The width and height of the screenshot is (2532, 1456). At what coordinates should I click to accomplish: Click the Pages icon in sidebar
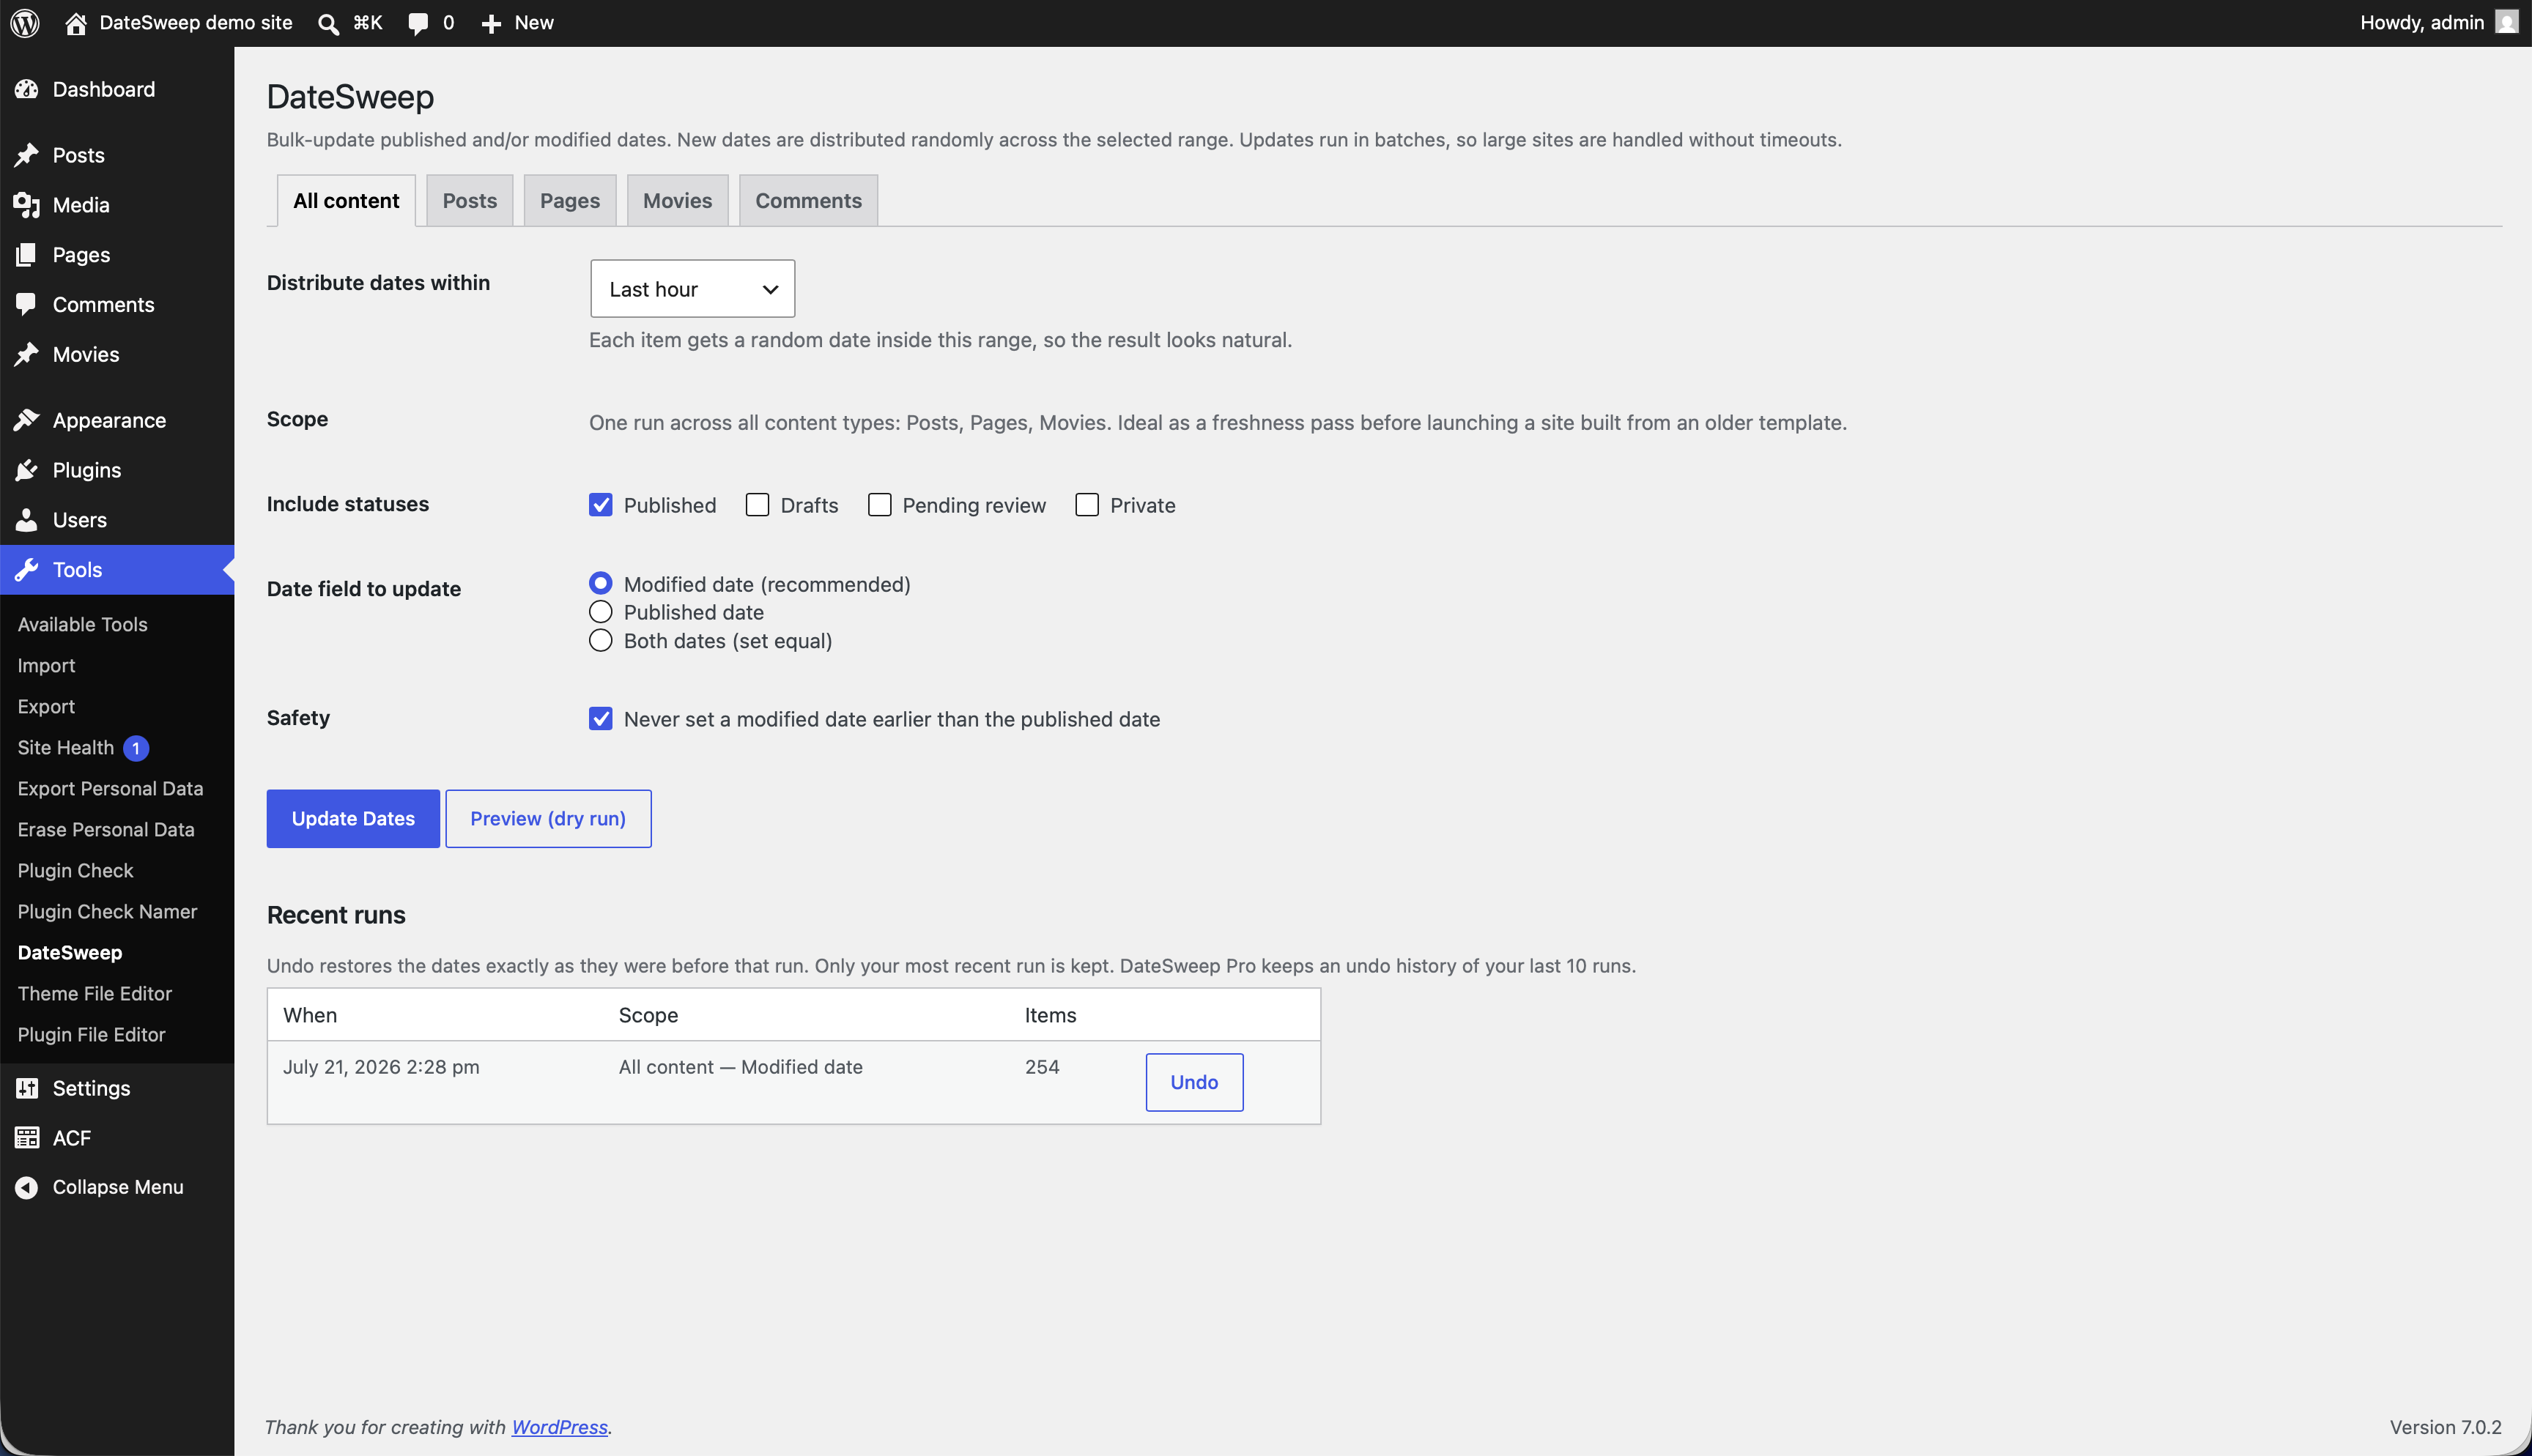pos(27,255)
